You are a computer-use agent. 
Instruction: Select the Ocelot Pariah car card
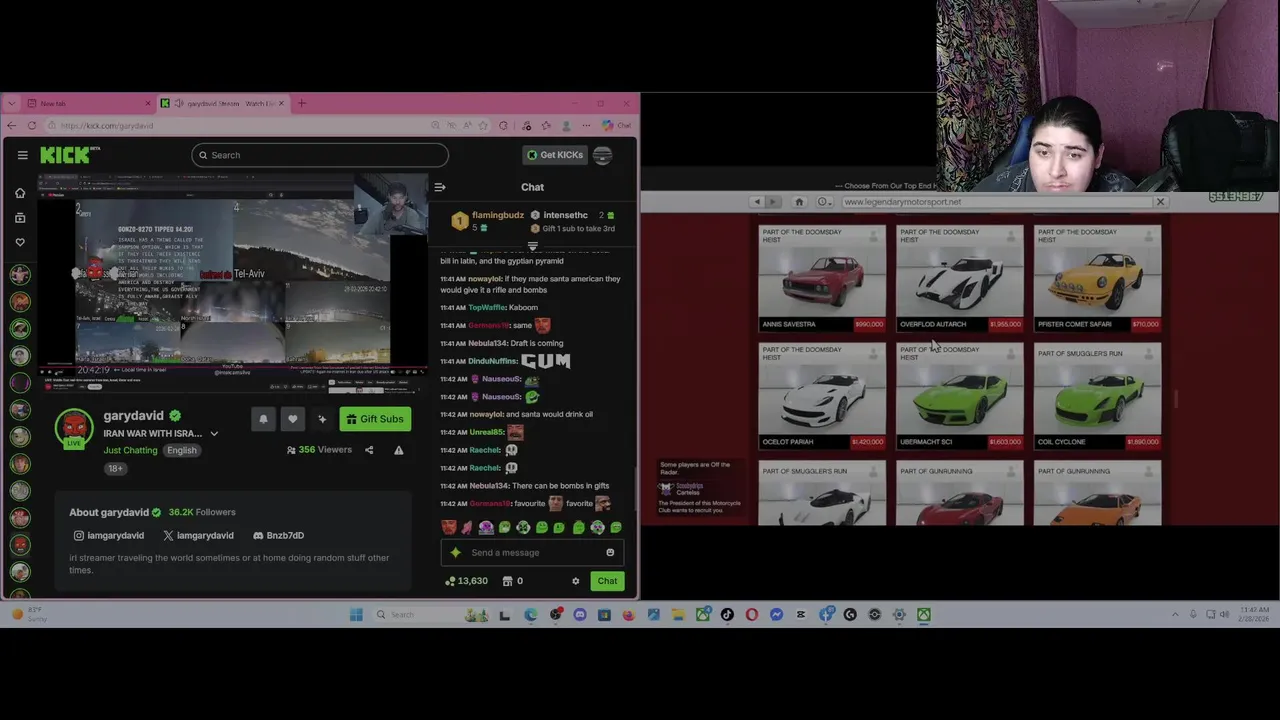[x=822, y=396]
